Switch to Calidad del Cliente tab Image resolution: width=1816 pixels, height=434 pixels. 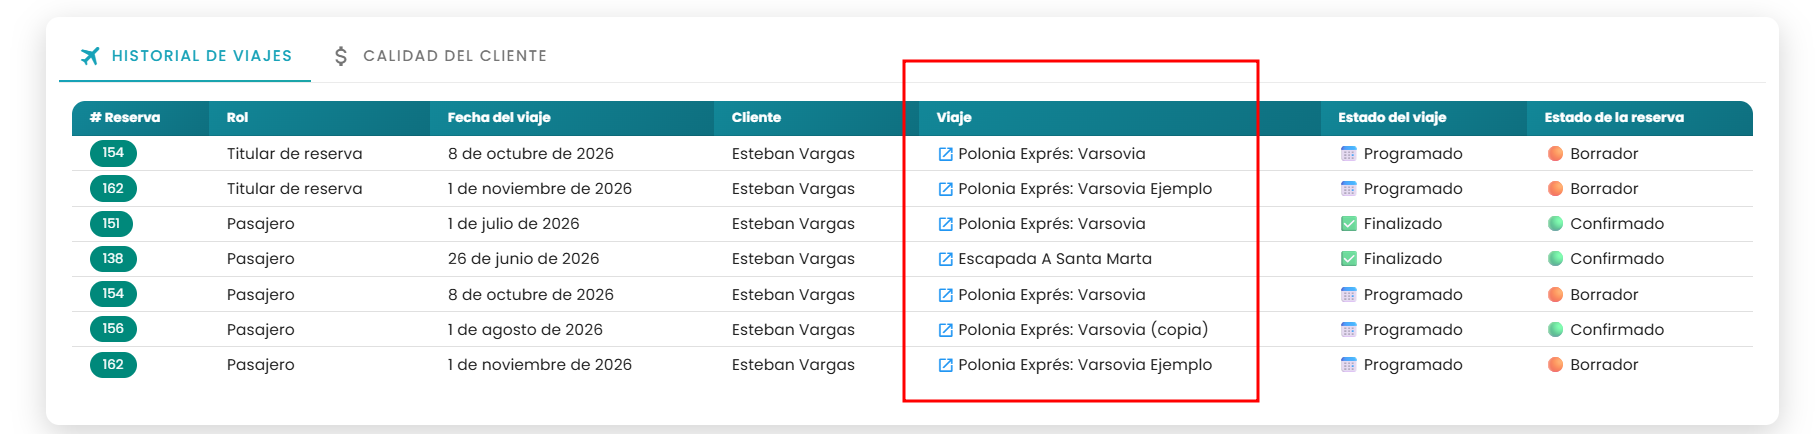click(x=441, y=56)
